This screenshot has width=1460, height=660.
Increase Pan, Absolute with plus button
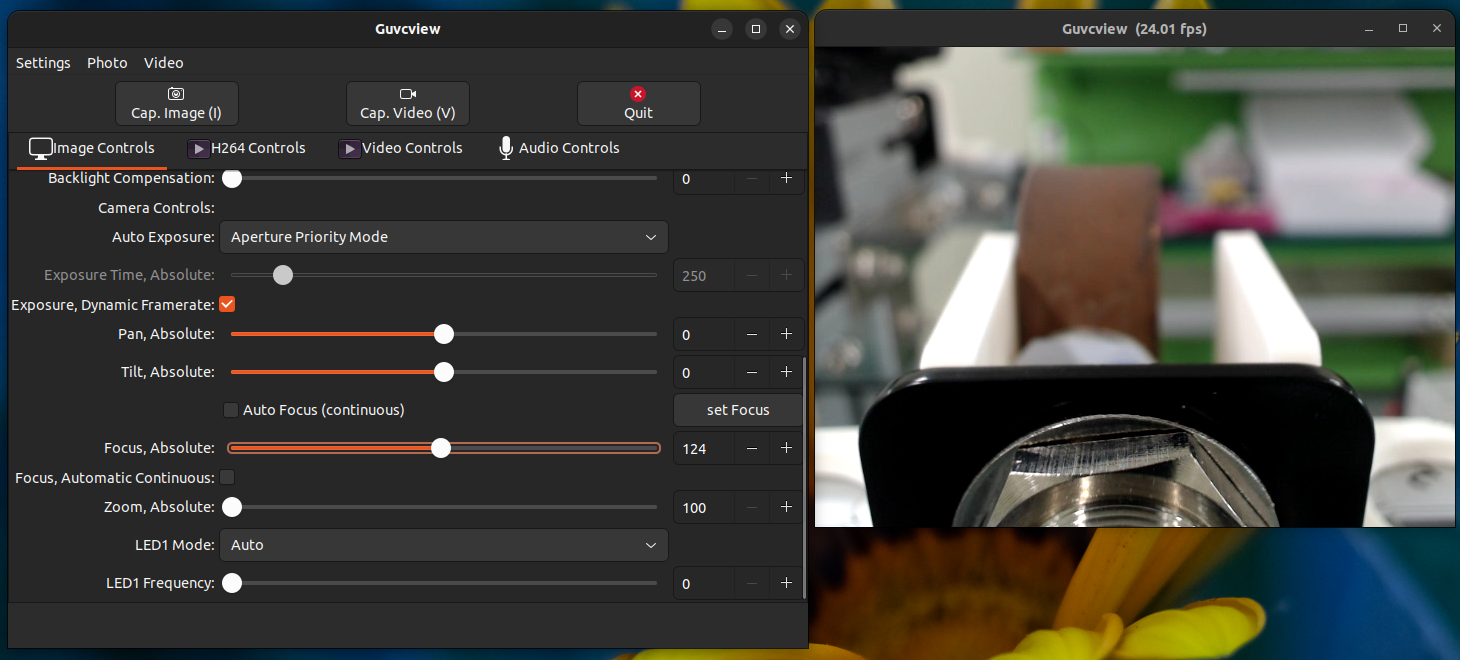click(786, 334)
